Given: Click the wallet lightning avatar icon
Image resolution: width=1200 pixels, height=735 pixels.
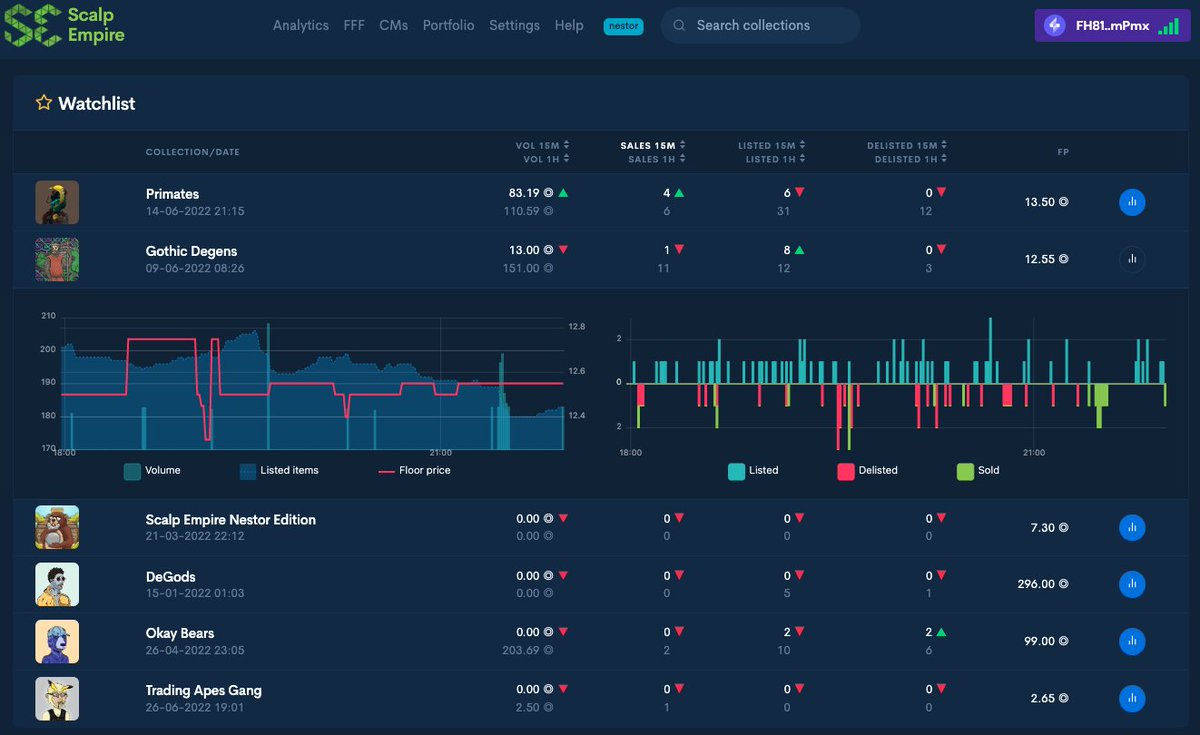Looking at the screenshot, I should coord(1054,25).
